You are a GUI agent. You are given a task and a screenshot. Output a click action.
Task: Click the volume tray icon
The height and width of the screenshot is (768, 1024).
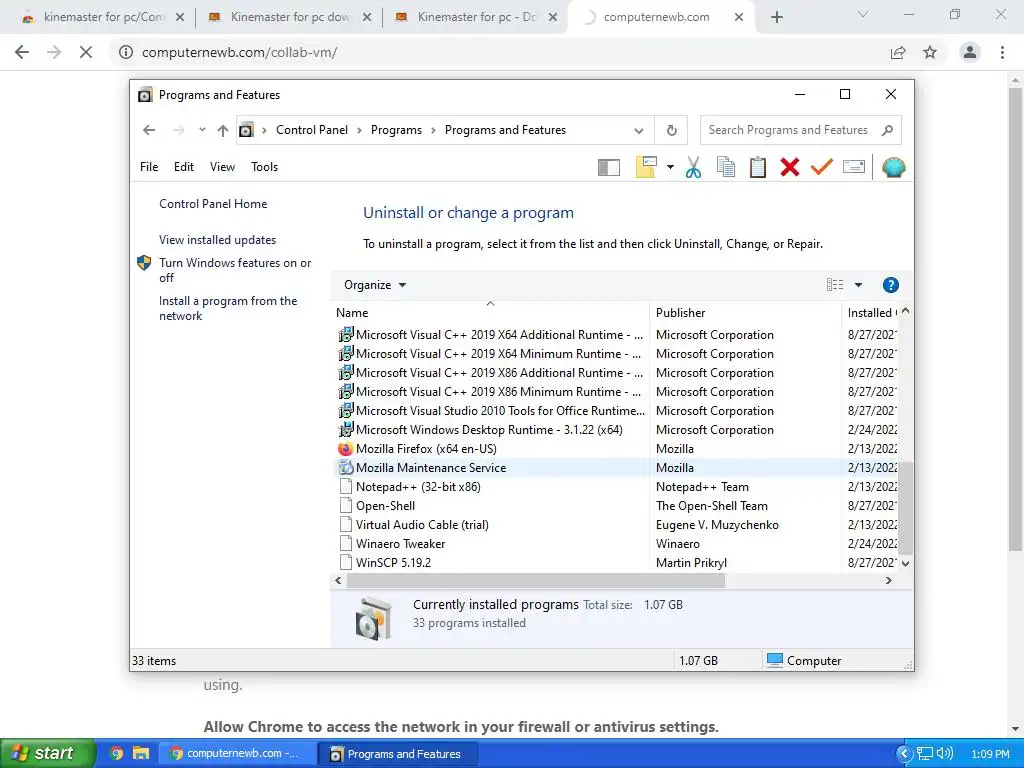click(944, 753)
